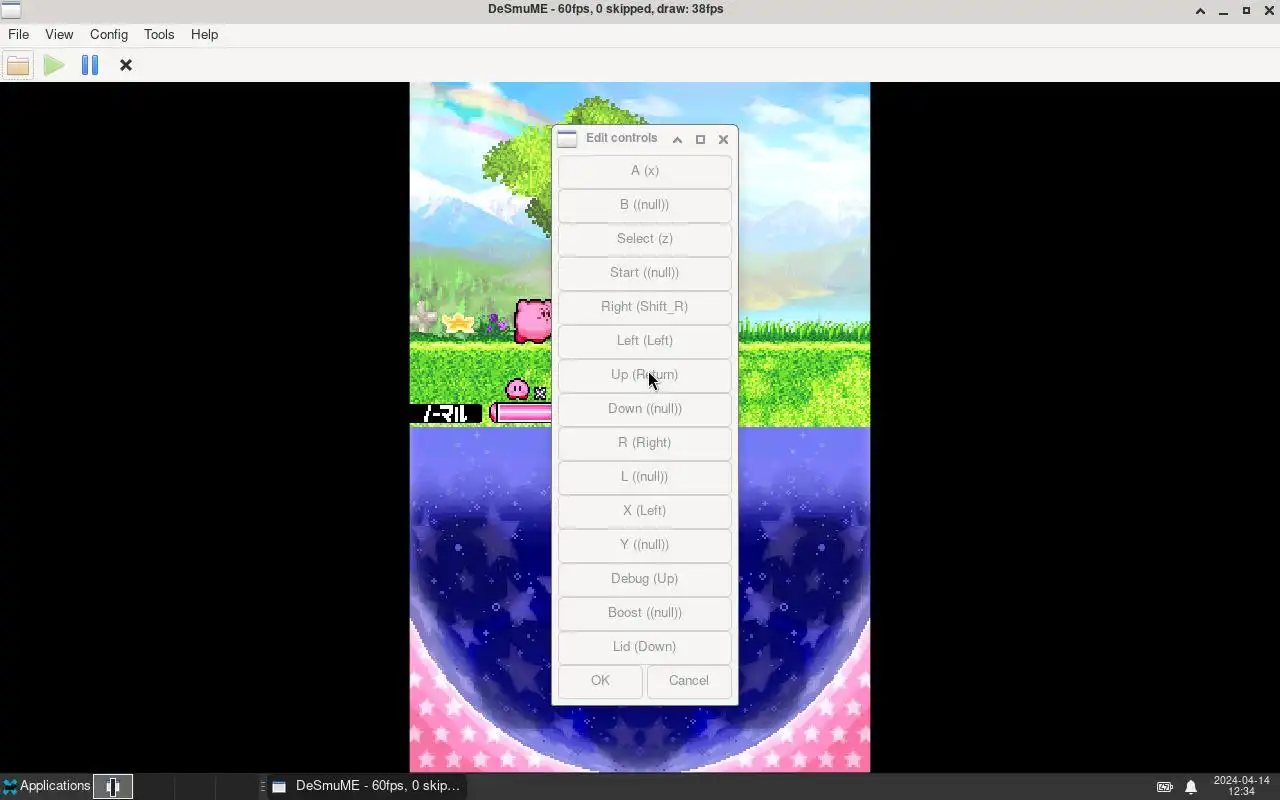Open the Help menu
Screen dimensions: 1280x800
[x=204, y=34]
